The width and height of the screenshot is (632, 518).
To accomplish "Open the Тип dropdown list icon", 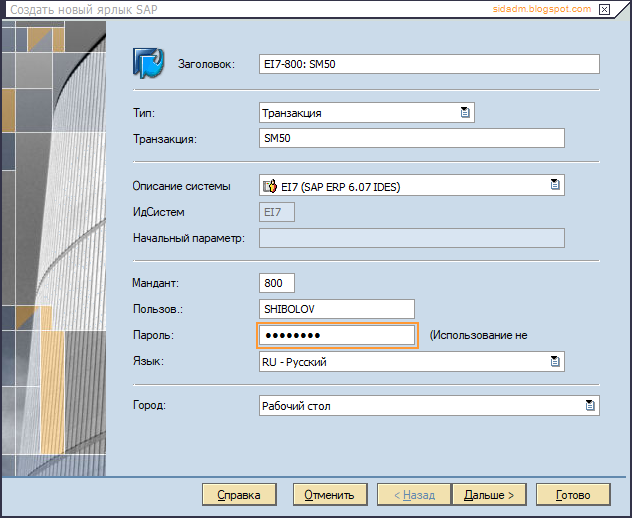I will click(465, 112).
